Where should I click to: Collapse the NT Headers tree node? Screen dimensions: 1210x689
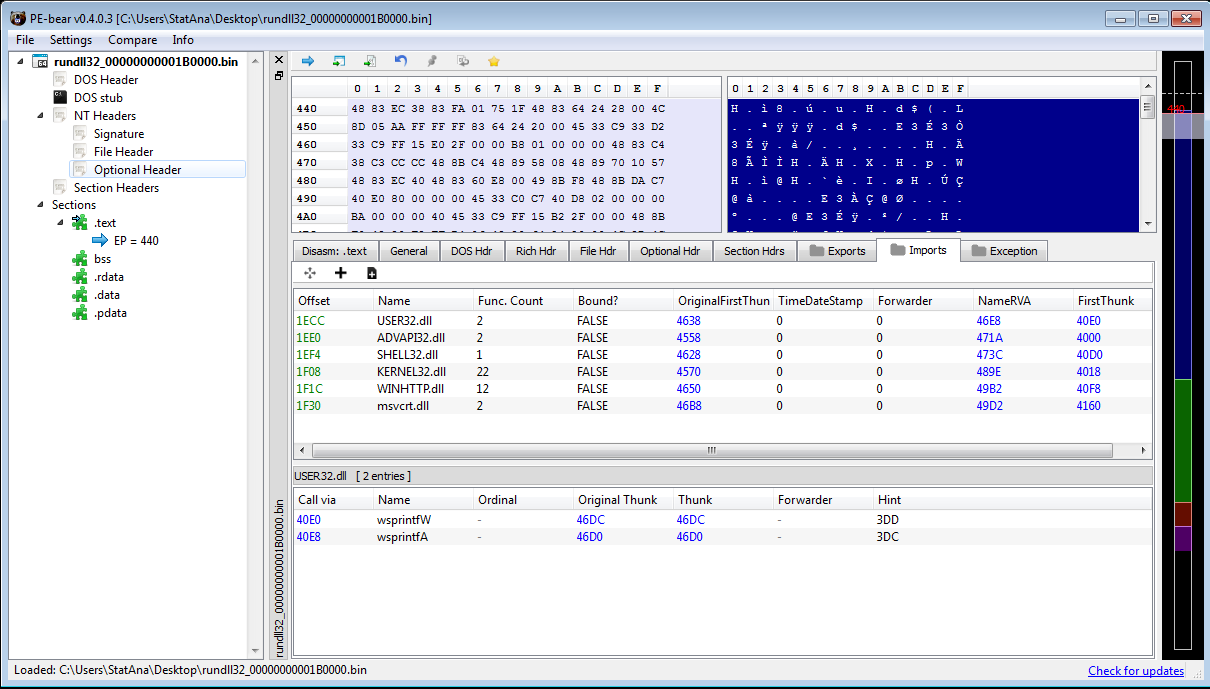41,116
